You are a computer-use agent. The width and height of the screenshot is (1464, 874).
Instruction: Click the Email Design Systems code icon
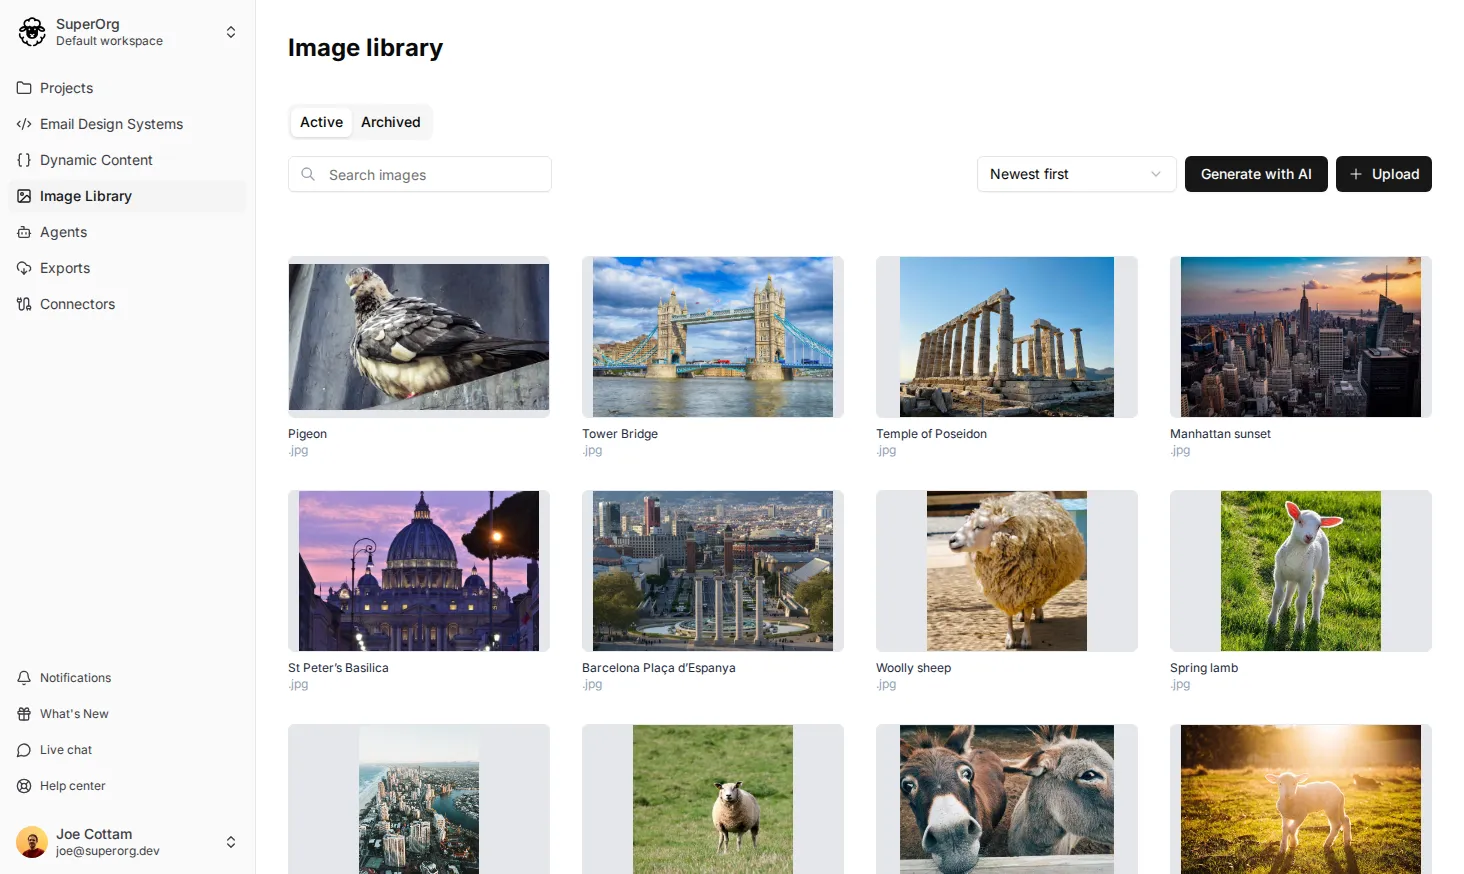(24, 124)
